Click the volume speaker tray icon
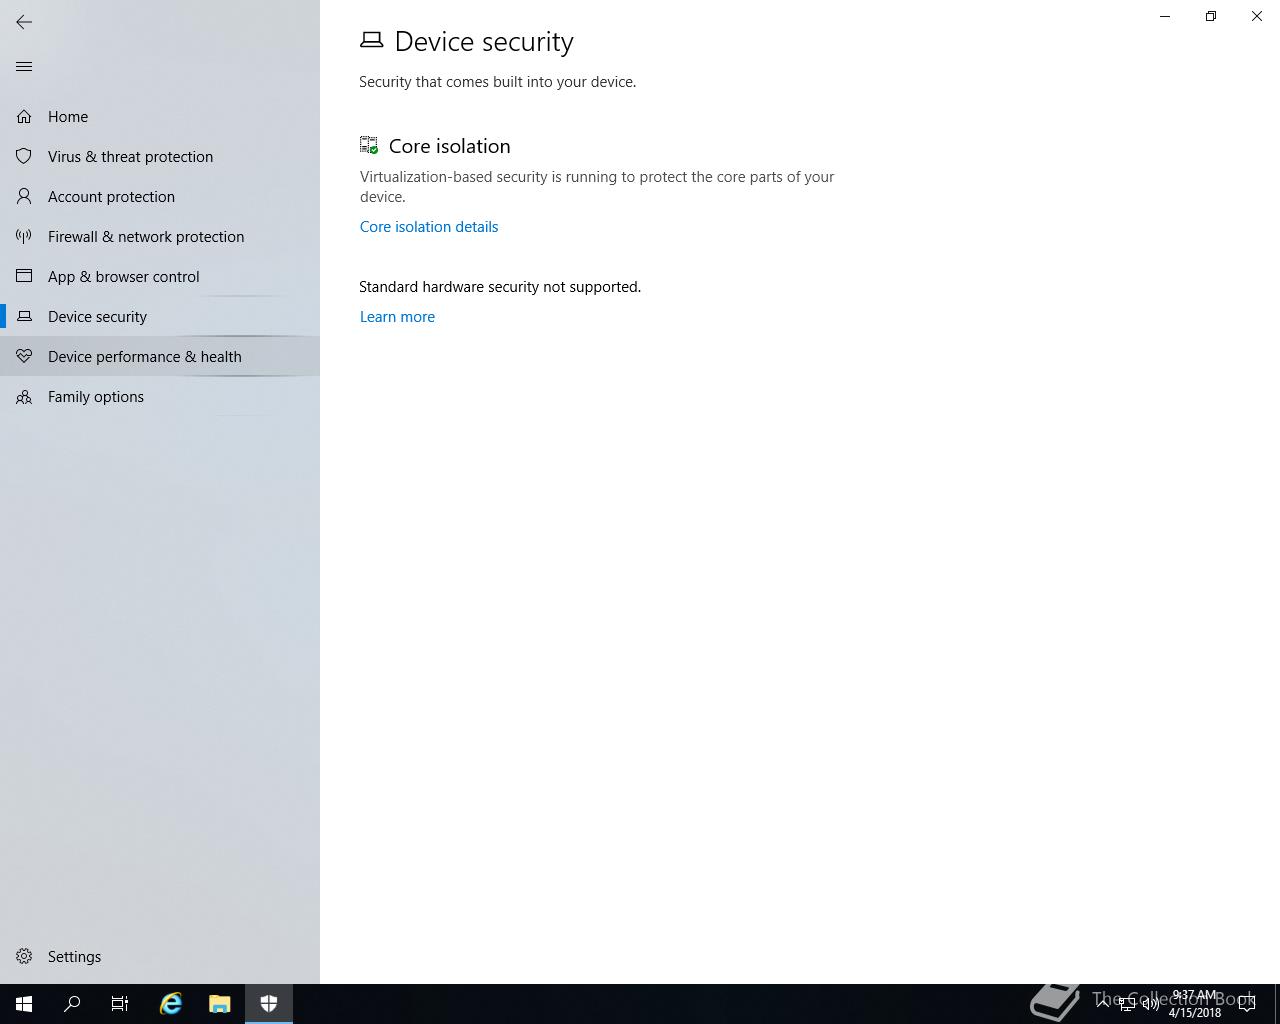1280x1024 pixels. coord(1151,1004)
